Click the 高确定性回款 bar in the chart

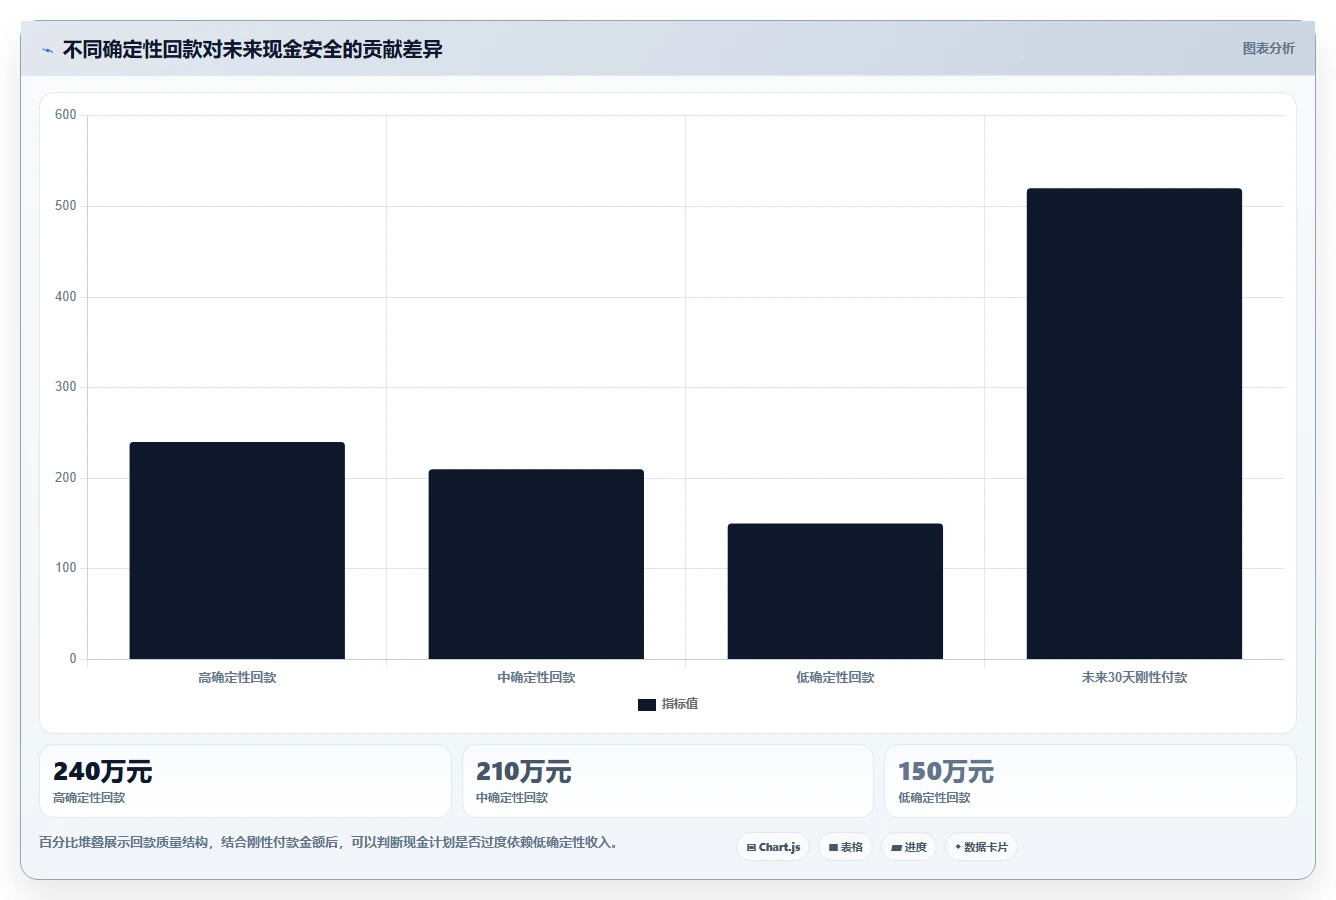pos(237,550)
